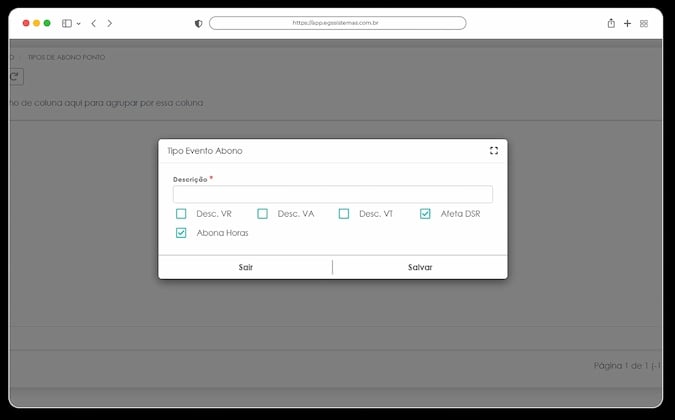Screen dimensions: 675x420
Task: Open Safari sidebar toggle icon
Action: (67, 23)
